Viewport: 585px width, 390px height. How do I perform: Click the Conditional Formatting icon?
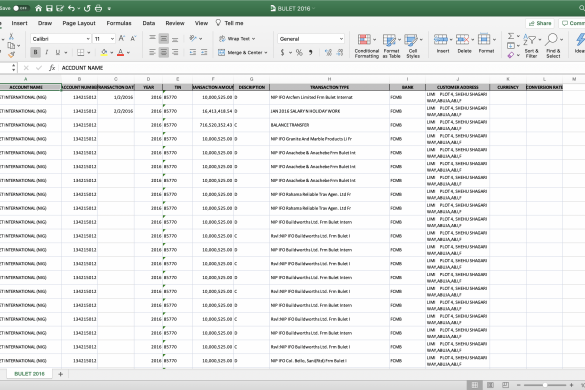point(364,40)
